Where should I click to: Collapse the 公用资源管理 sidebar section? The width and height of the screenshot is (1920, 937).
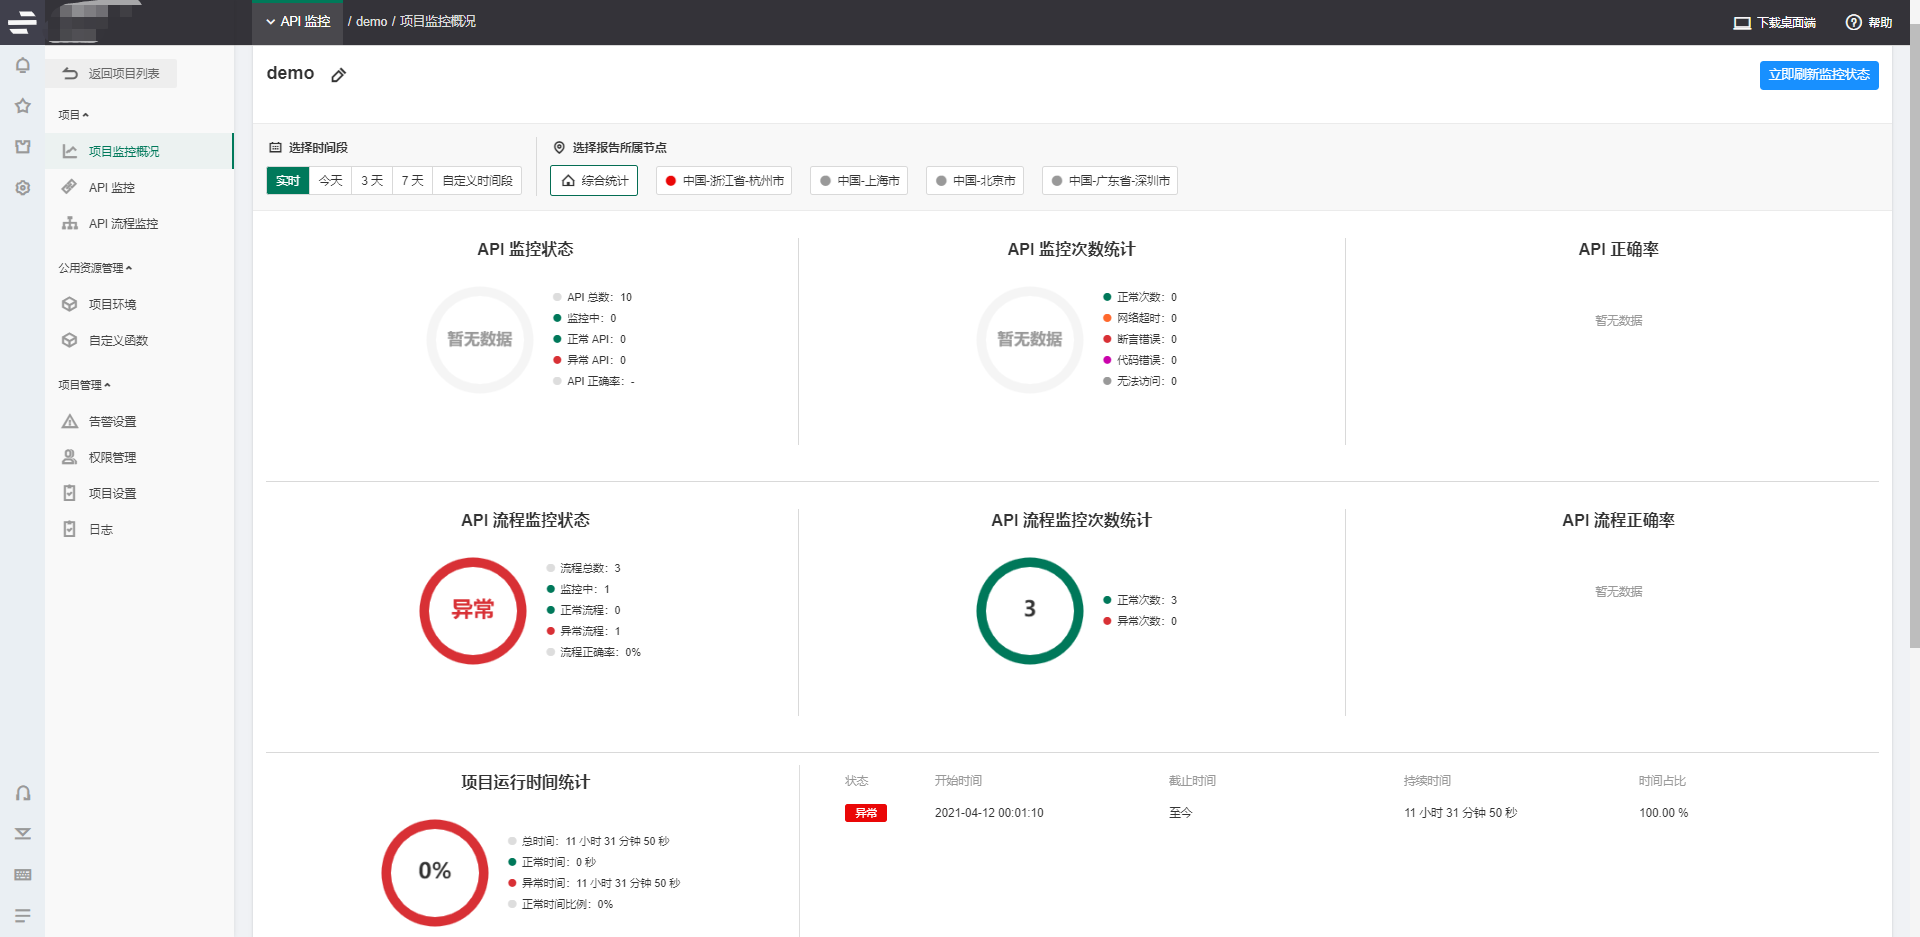tap(95, 268)
